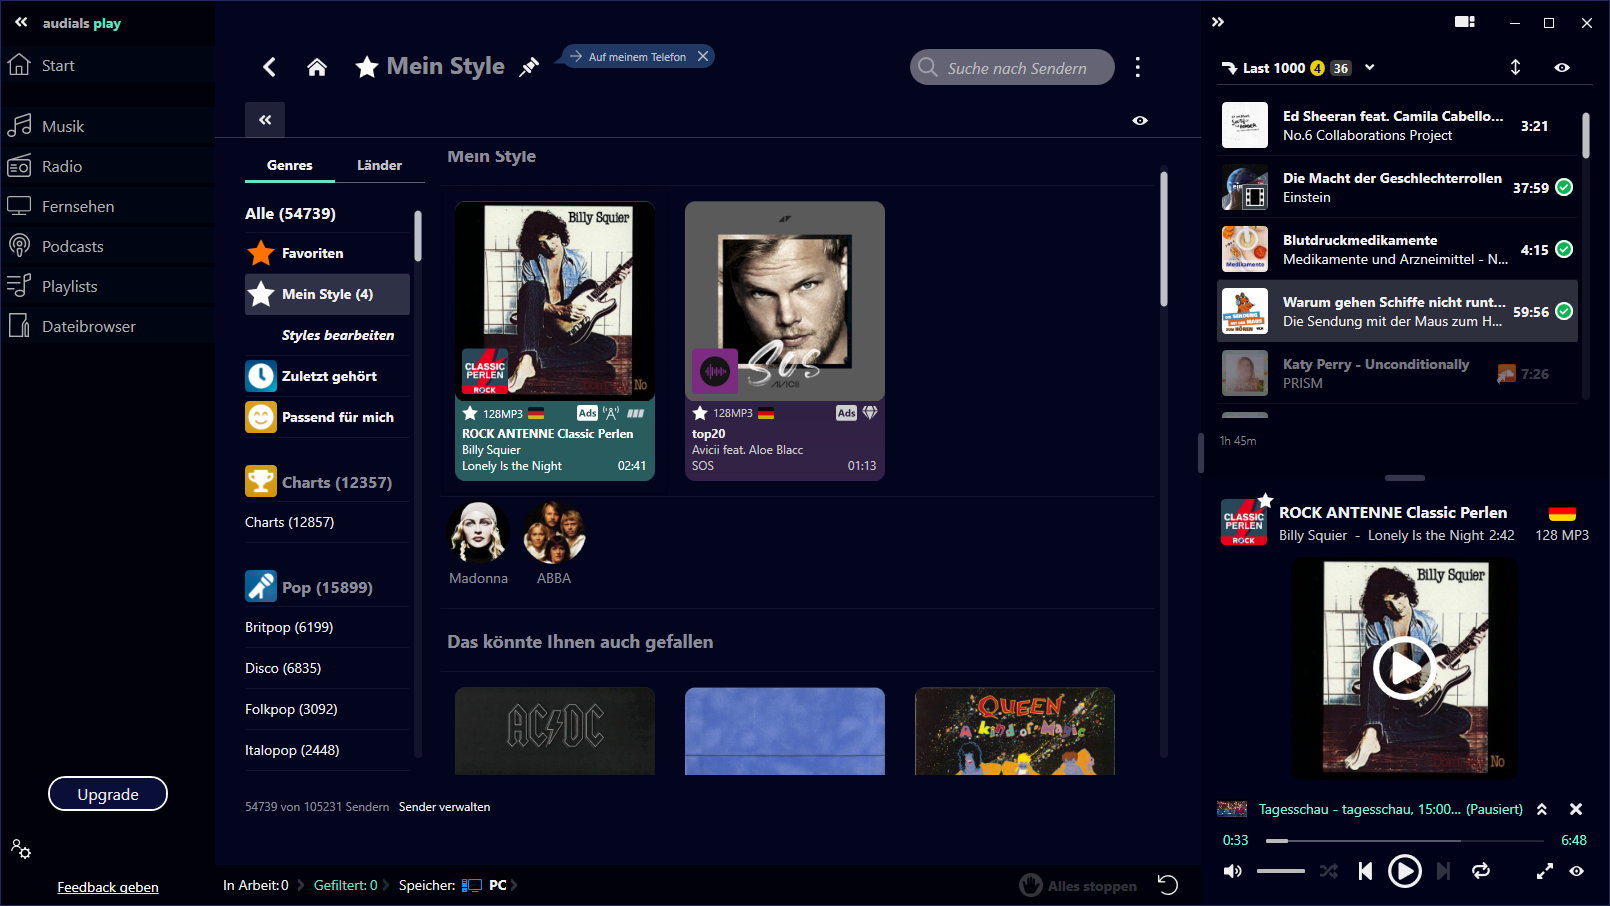Screen dimensions: 1610x906
Task: Select the Madonna artist avatar
Action: [x=478, y=532]
